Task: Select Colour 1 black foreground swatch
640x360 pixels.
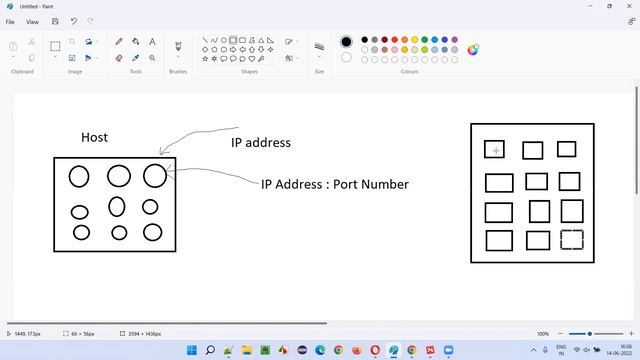Action: pos(346,41)
